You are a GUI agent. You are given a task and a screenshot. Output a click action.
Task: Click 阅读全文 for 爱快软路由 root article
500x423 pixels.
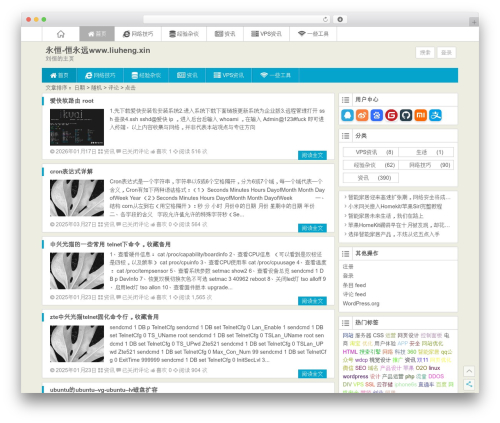point(312,155)
